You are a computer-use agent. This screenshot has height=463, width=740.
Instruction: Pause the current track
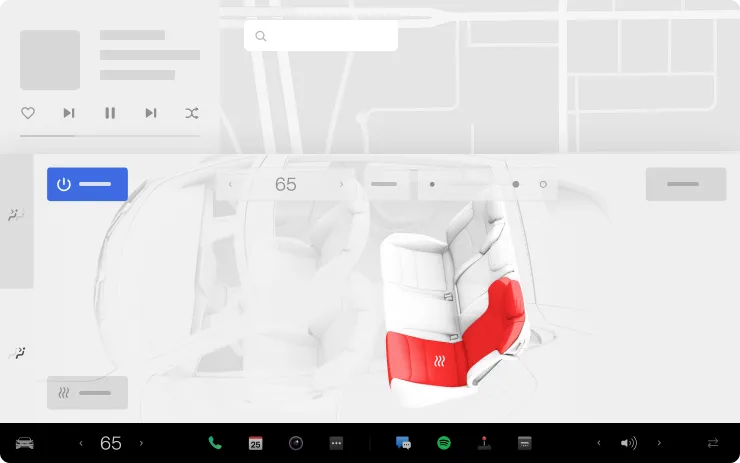click(110, 113)
